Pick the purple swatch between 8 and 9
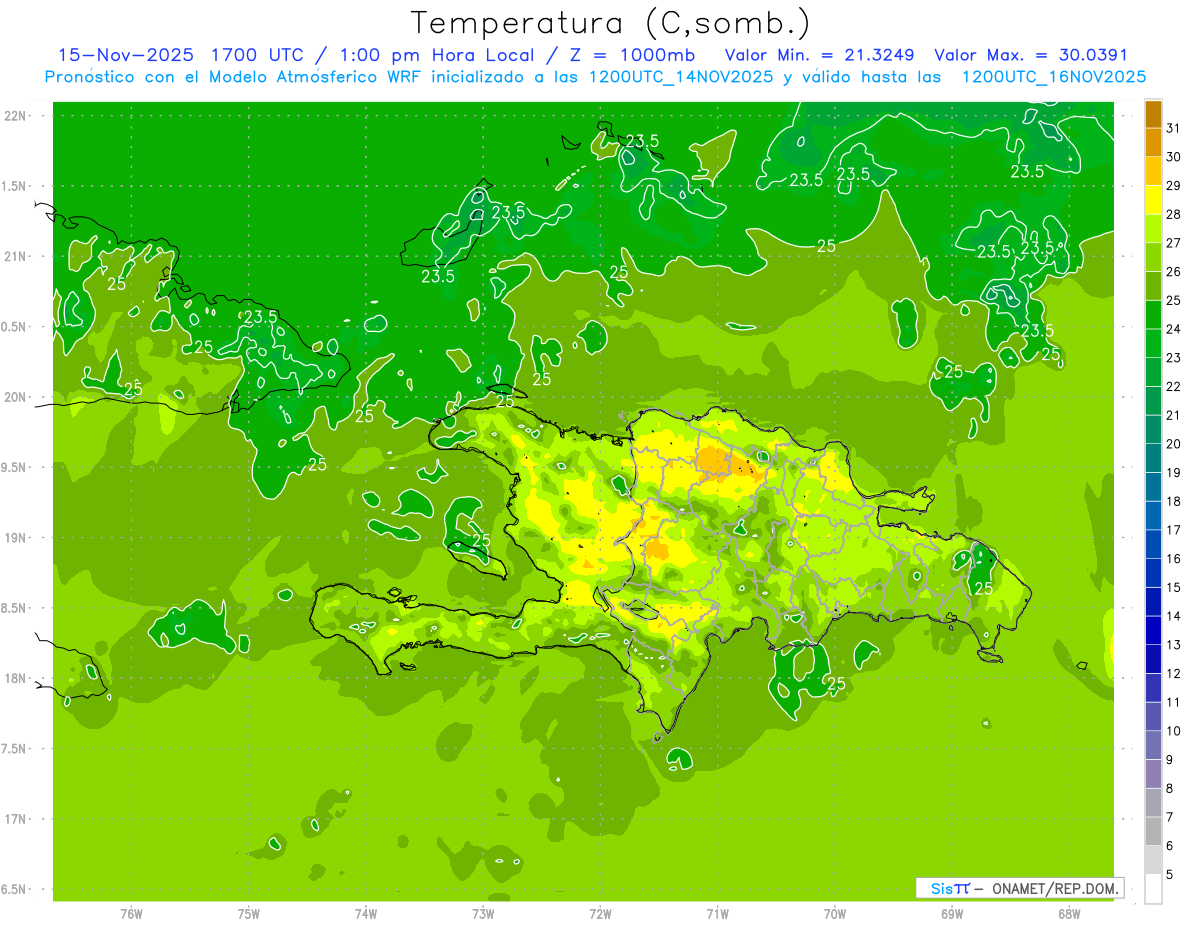This screenshot has height=927, width=1200. tap(1153, 774)
